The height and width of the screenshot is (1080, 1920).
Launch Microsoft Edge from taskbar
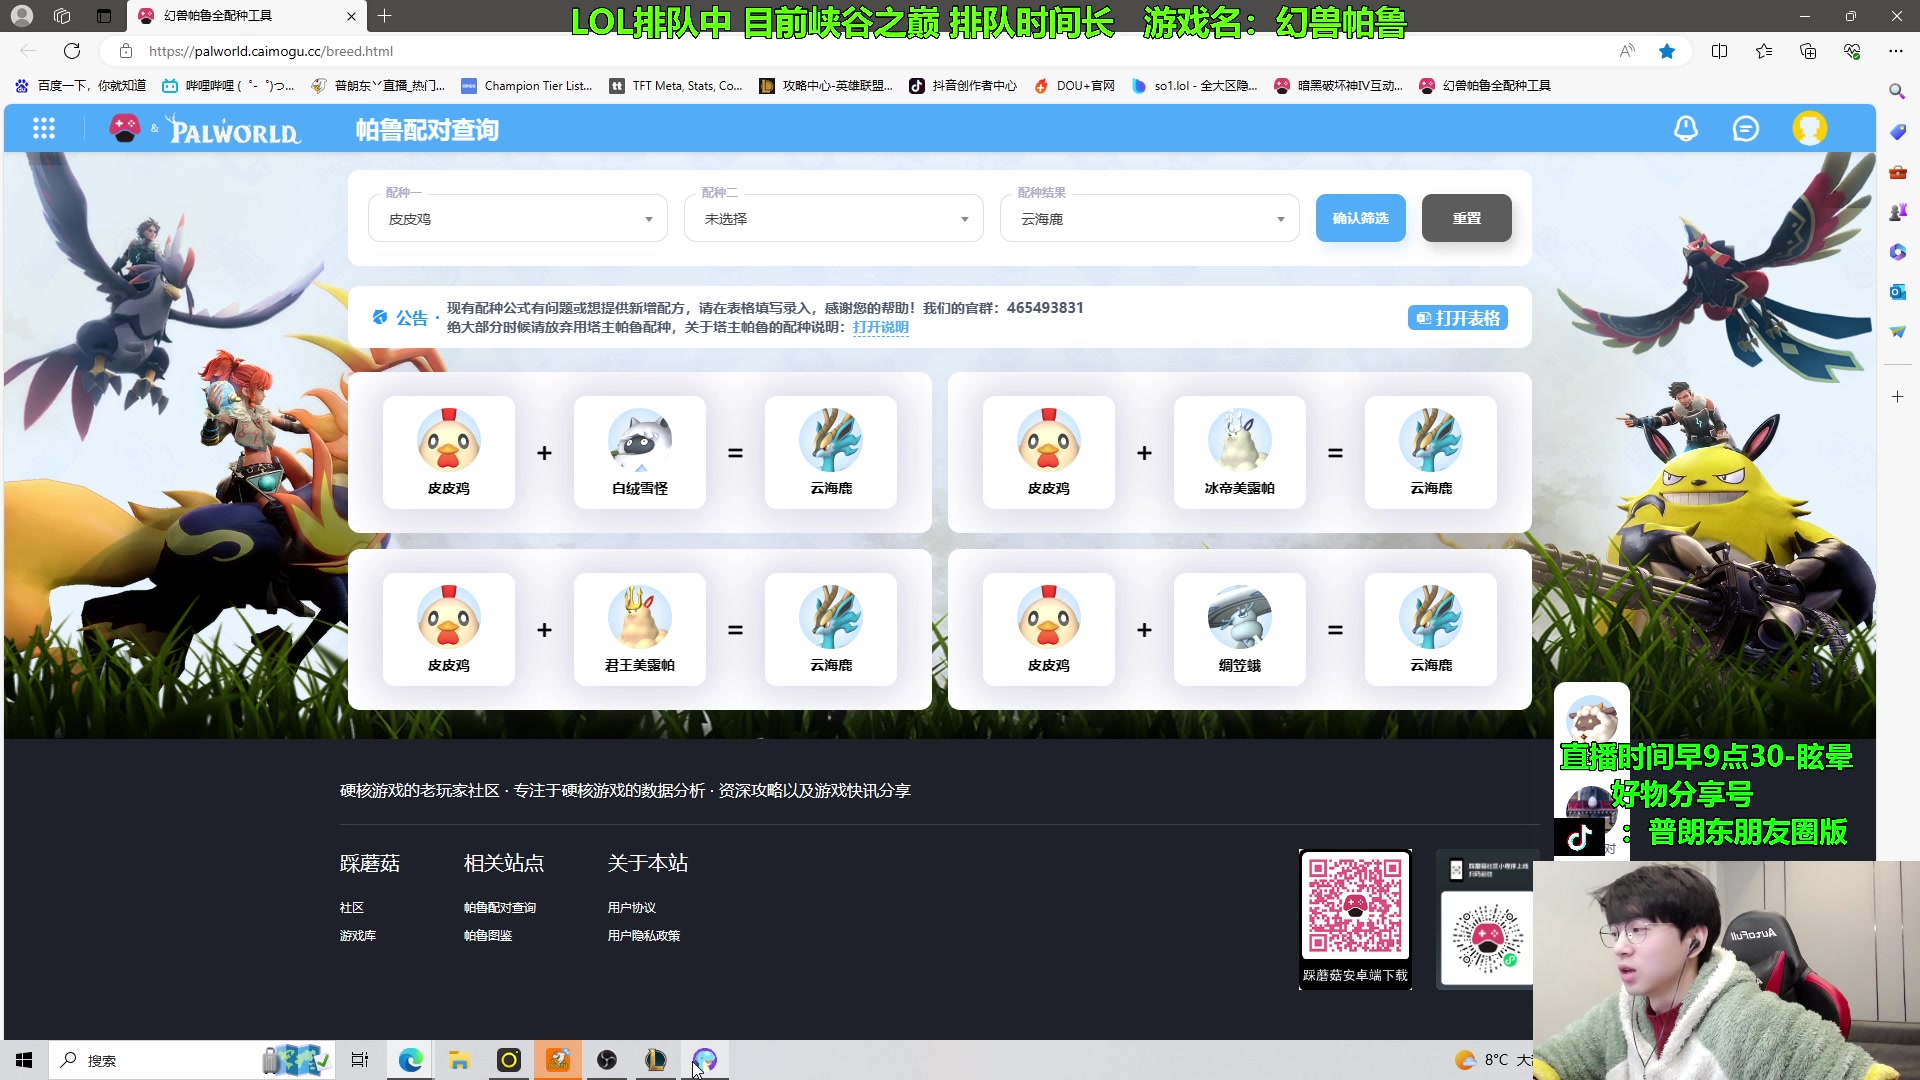[410, 1060]
